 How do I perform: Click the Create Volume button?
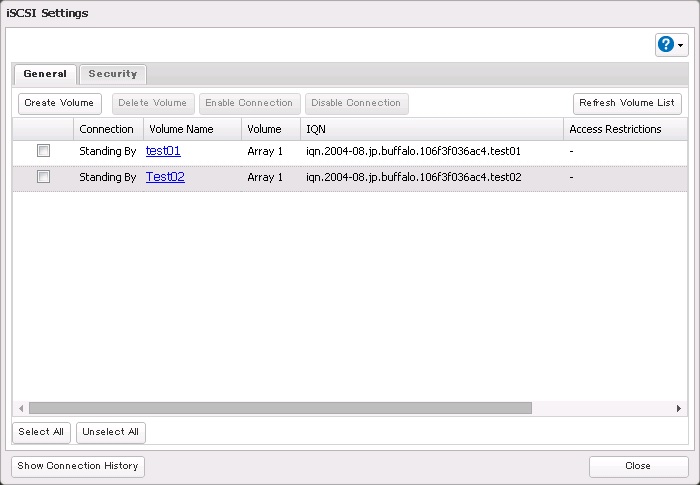59,103
